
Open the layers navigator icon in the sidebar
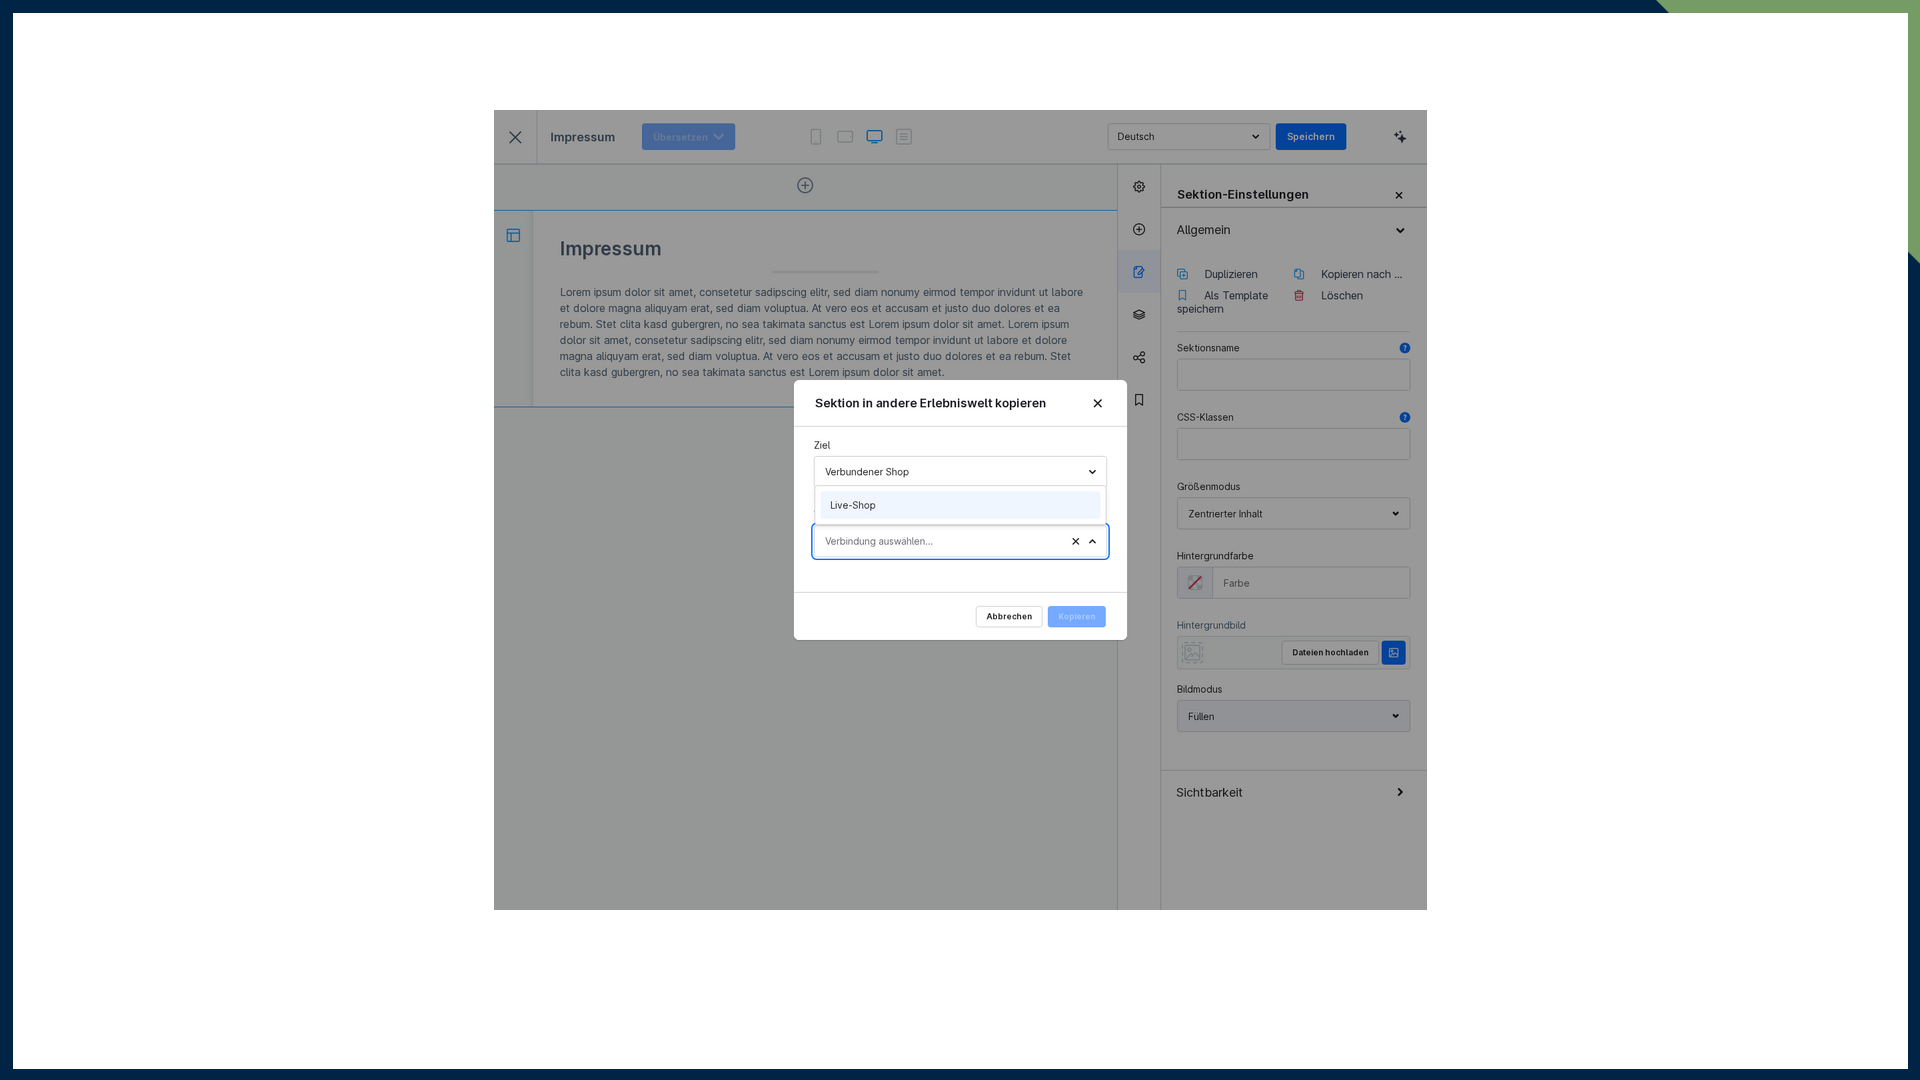tap(1139, 315)
